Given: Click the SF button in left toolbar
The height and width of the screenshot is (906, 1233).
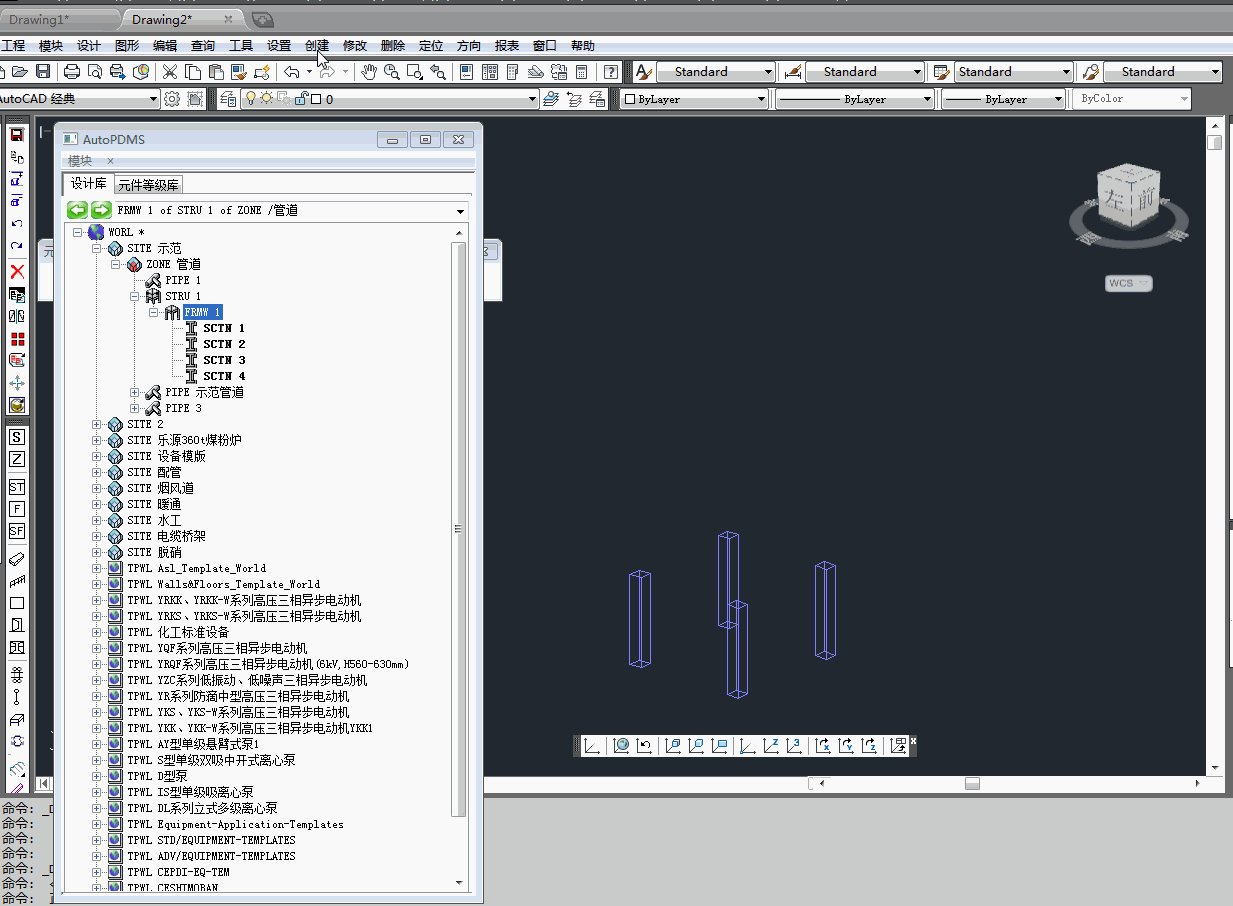Looking at the screenshot, I should [17, 531].
